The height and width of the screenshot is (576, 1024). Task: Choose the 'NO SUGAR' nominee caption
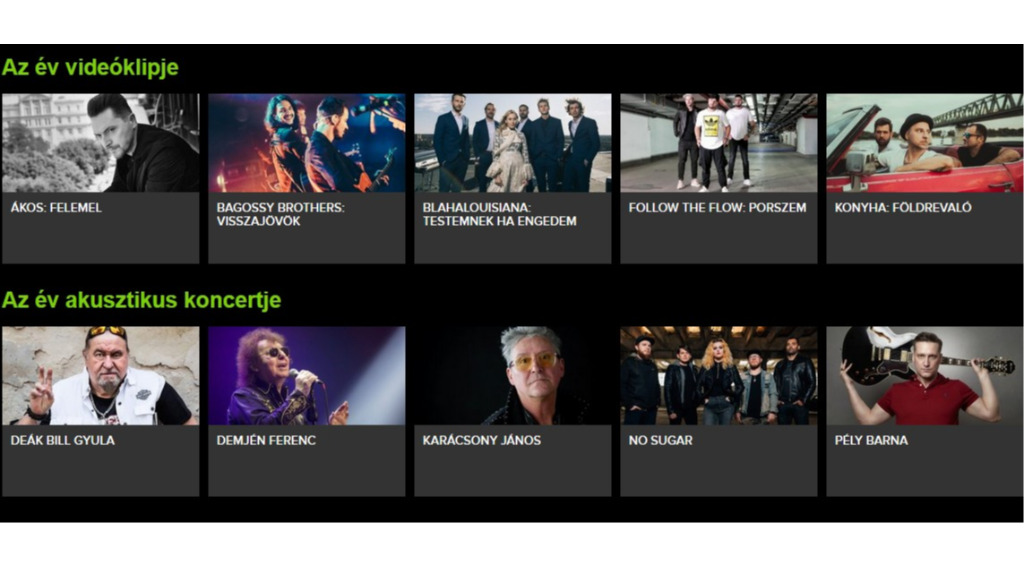click(660, 440)
